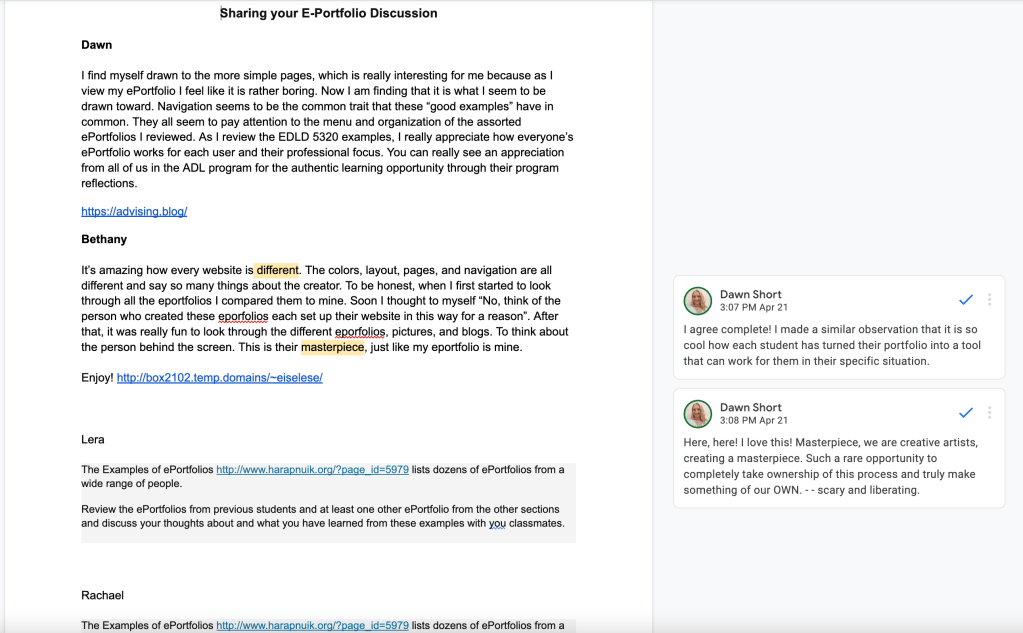Select the comment starting "I agree complete!"
Viewport: 1023px width, 633px height.
tap(830, 345)
